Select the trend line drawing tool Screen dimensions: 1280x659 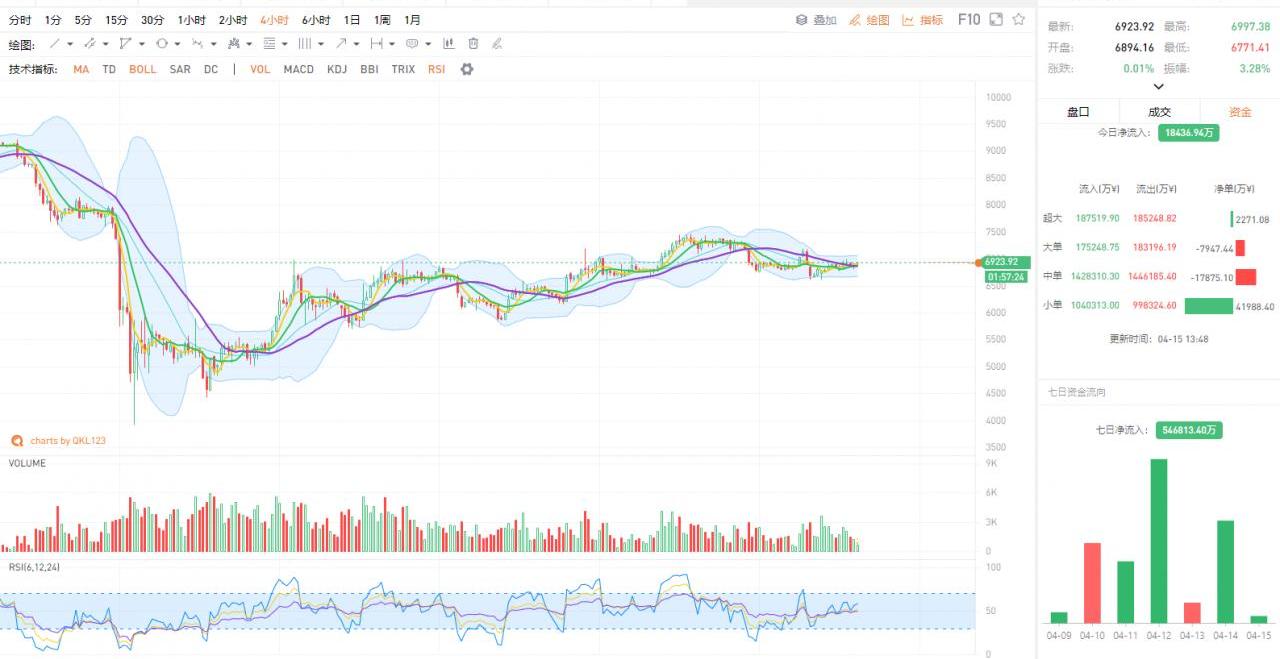(x=55, y=44)
